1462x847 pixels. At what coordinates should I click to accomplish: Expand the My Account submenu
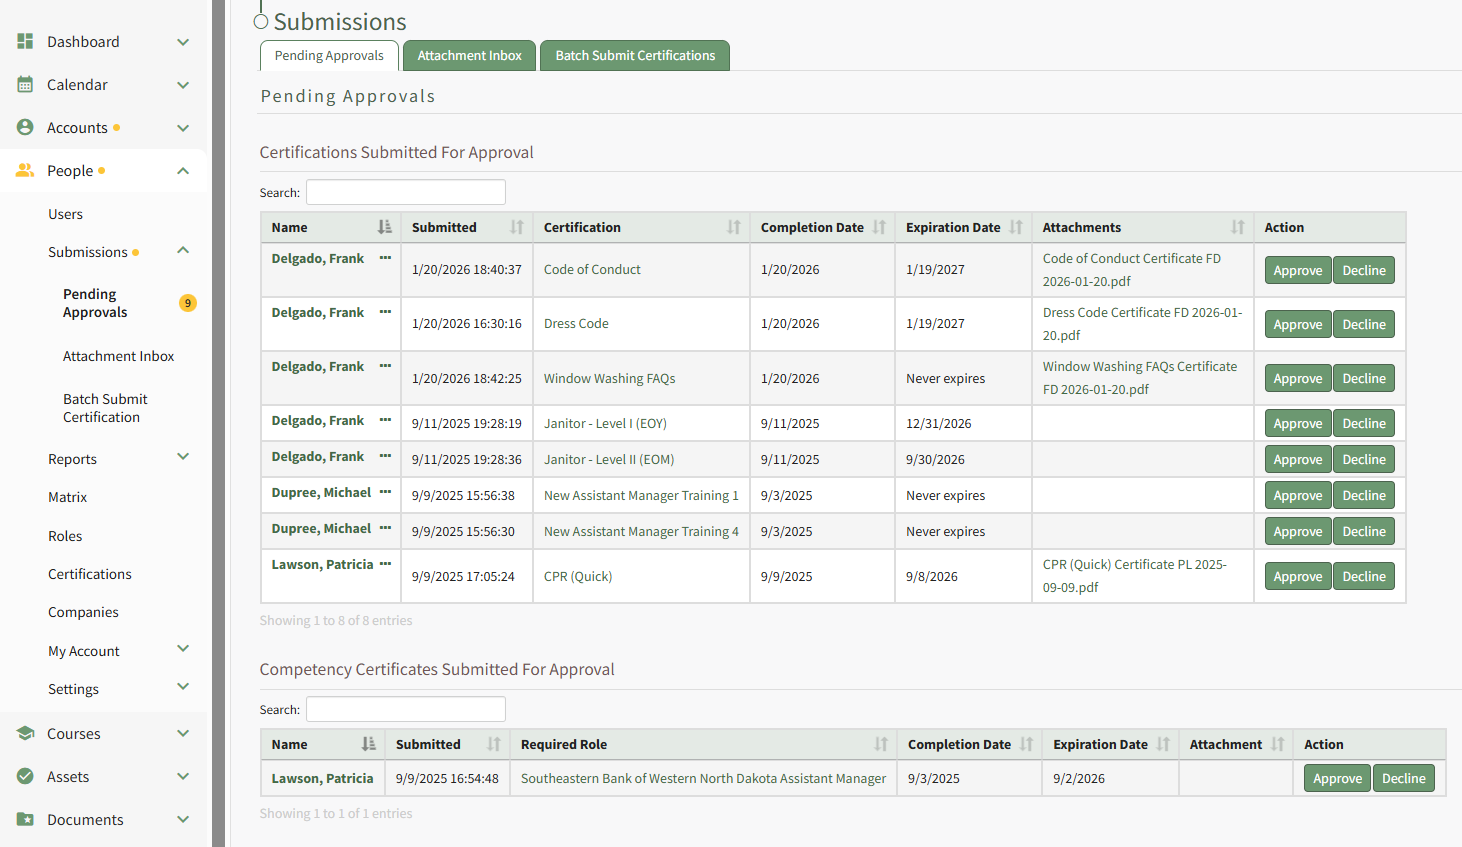coord(183,649)
